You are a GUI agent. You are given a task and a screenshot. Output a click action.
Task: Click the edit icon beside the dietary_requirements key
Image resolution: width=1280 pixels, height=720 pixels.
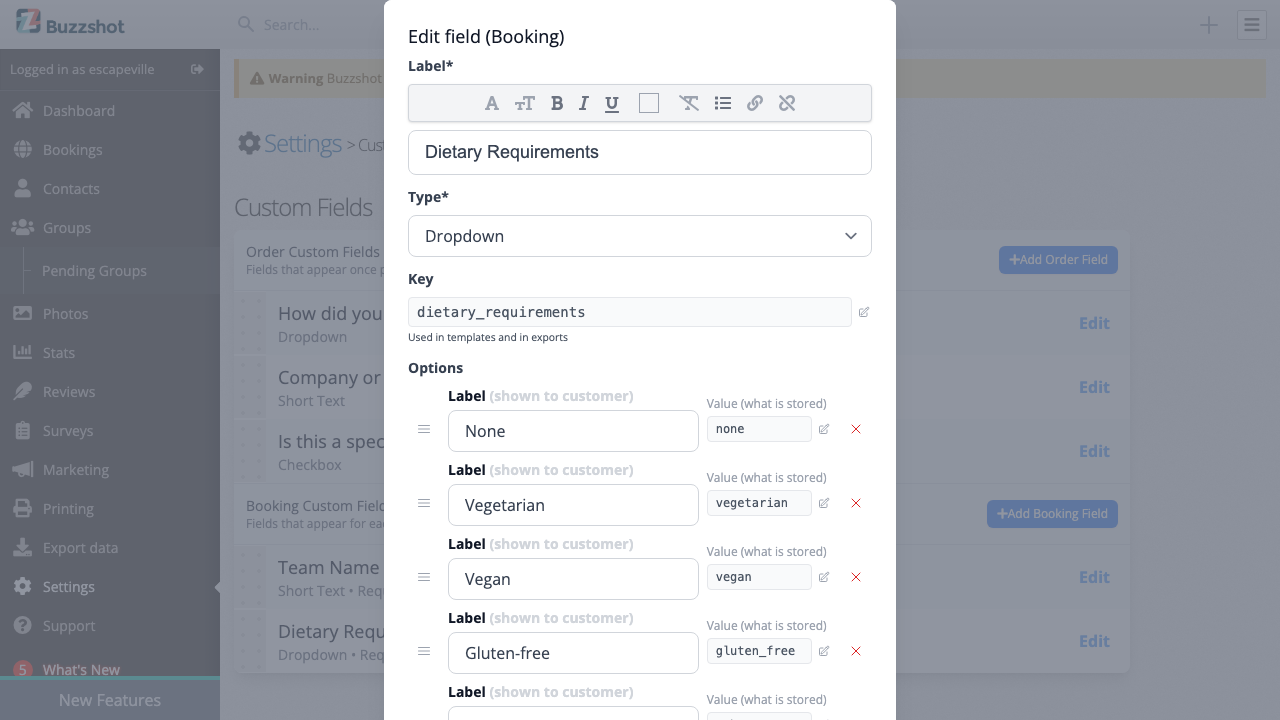864,312
